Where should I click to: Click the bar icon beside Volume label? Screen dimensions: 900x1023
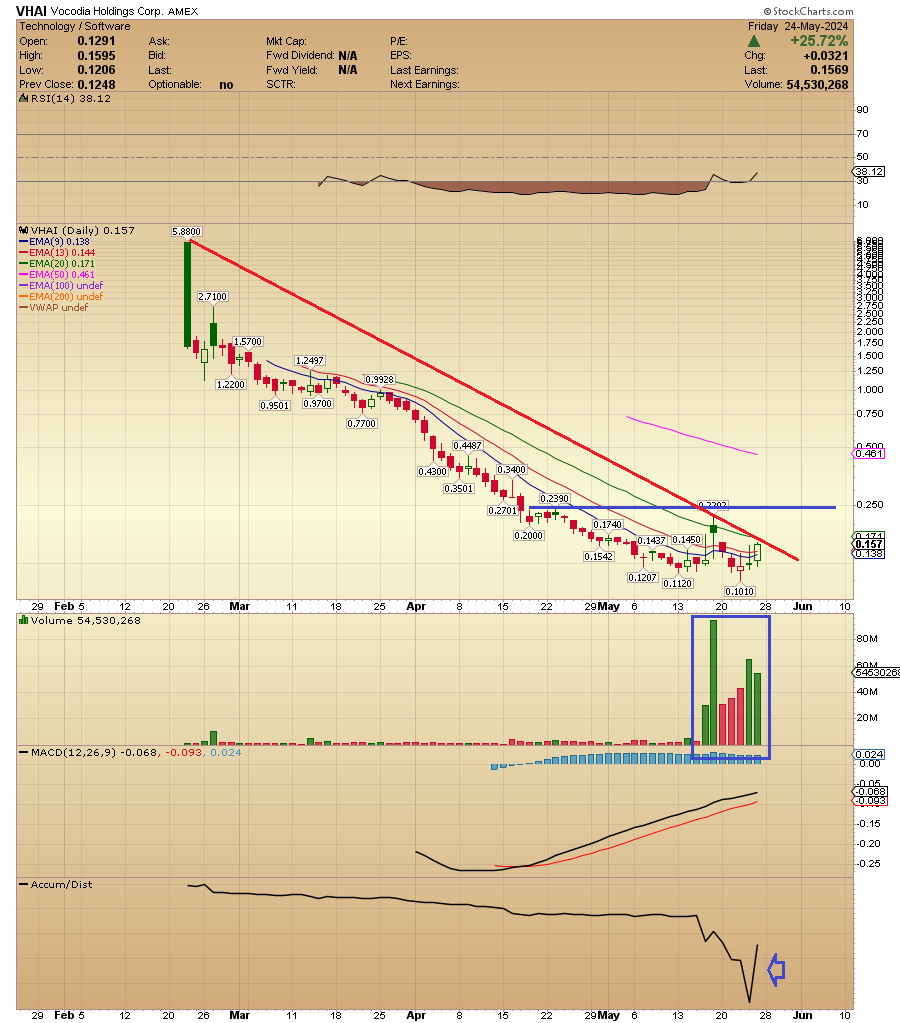[24, 620]
